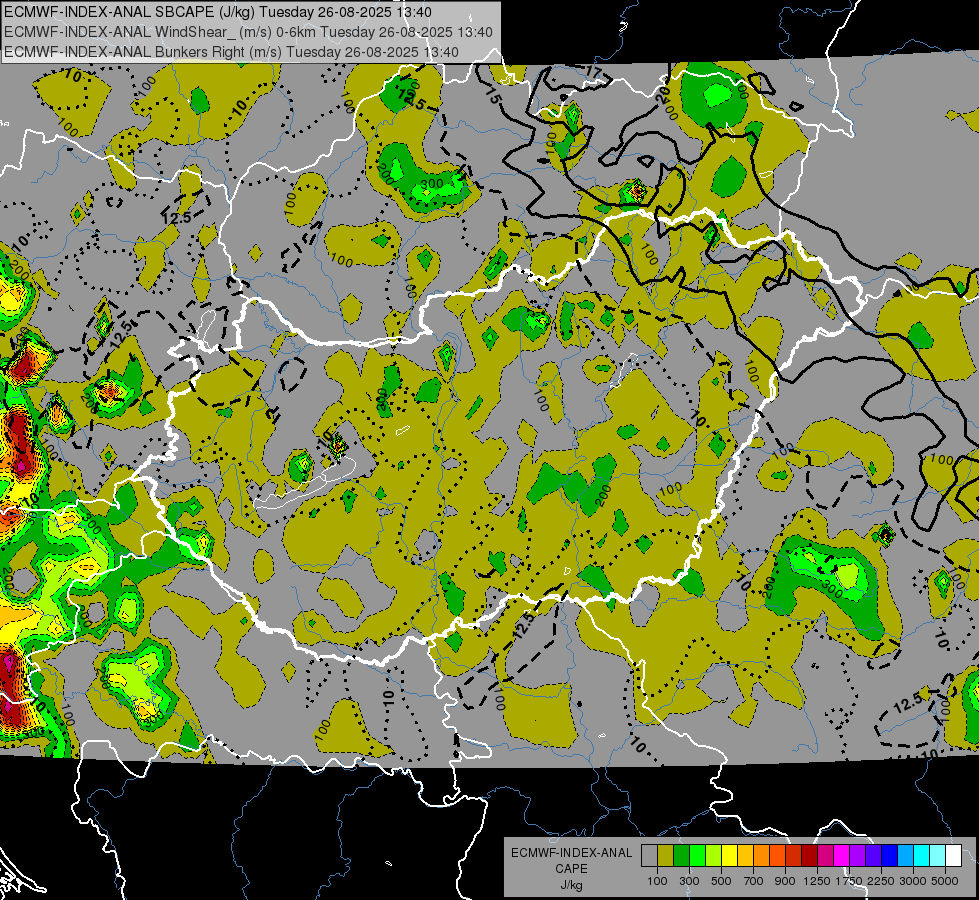Image resolution: width=979 pixels, height=900 pixels.
Task: Click the red-orange swatch left of 900
Action: (x=777, y=856)
